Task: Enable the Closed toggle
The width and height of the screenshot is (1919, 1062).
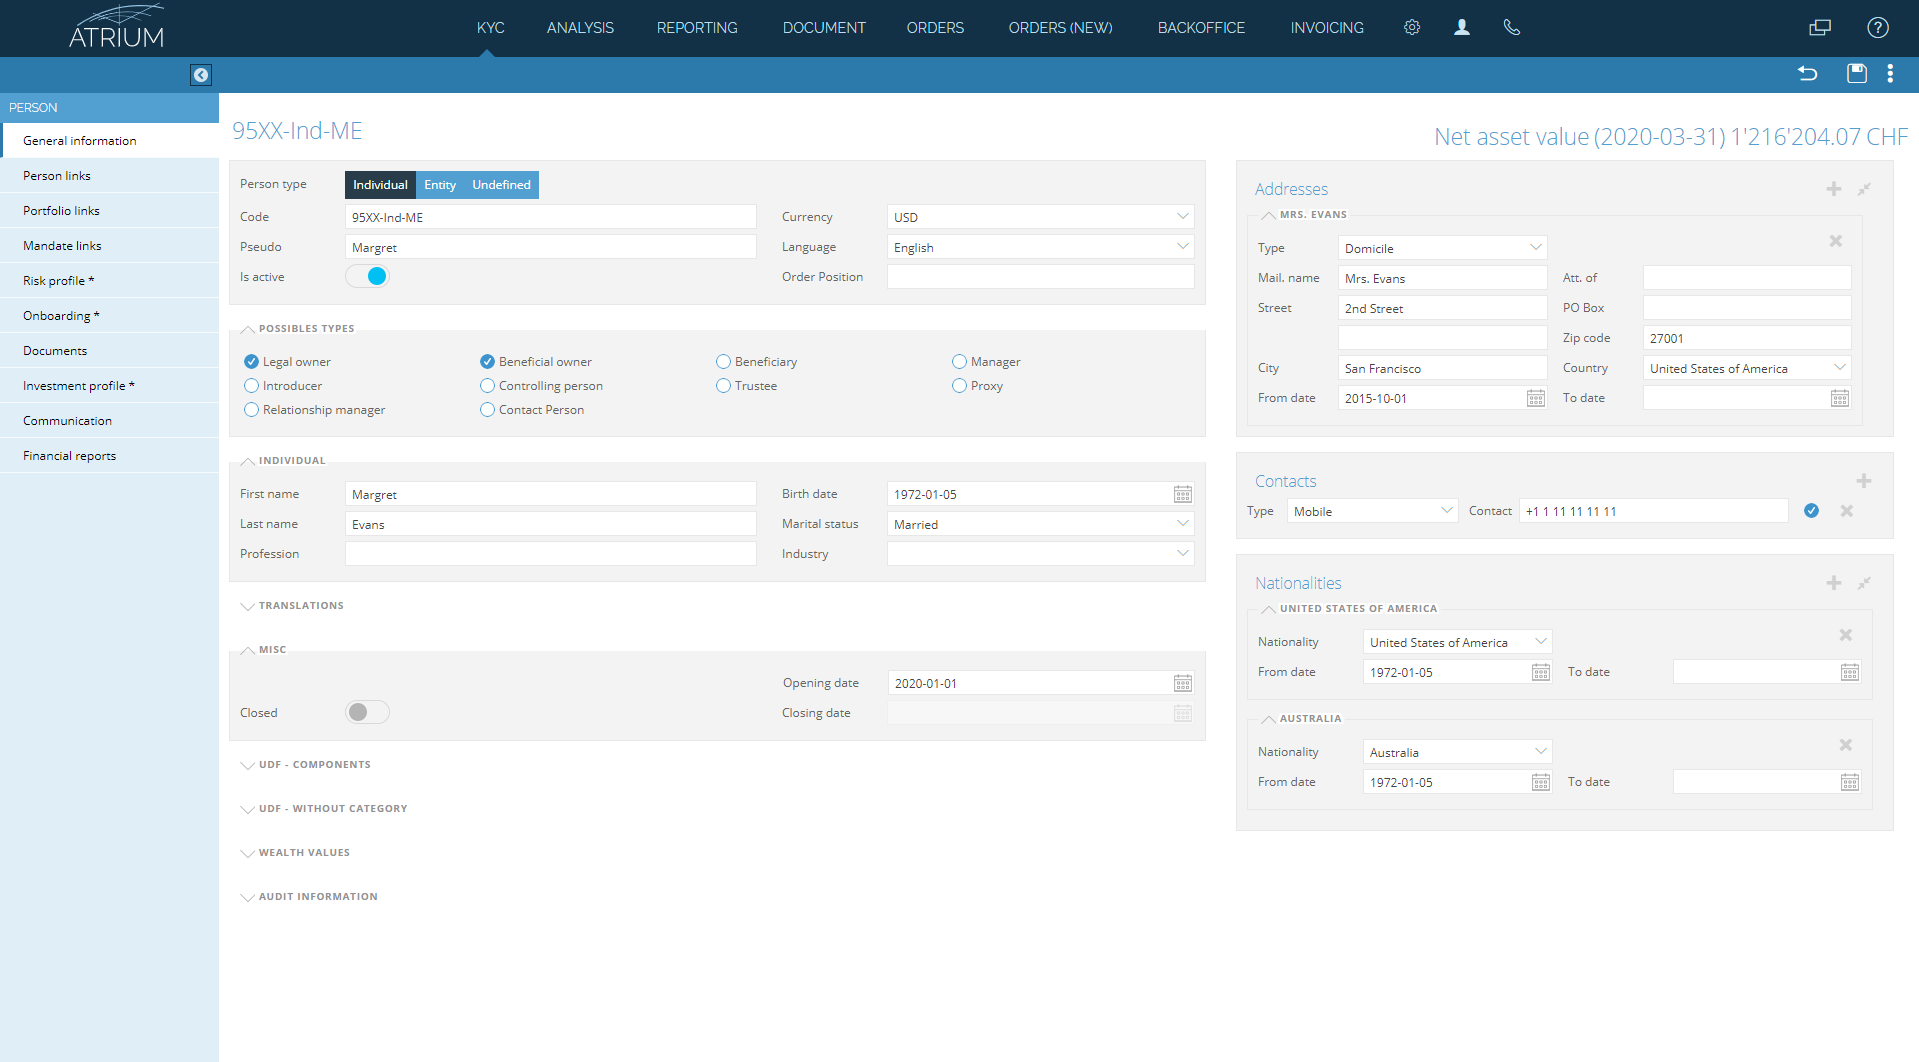Action: click(x=366, y=711)
